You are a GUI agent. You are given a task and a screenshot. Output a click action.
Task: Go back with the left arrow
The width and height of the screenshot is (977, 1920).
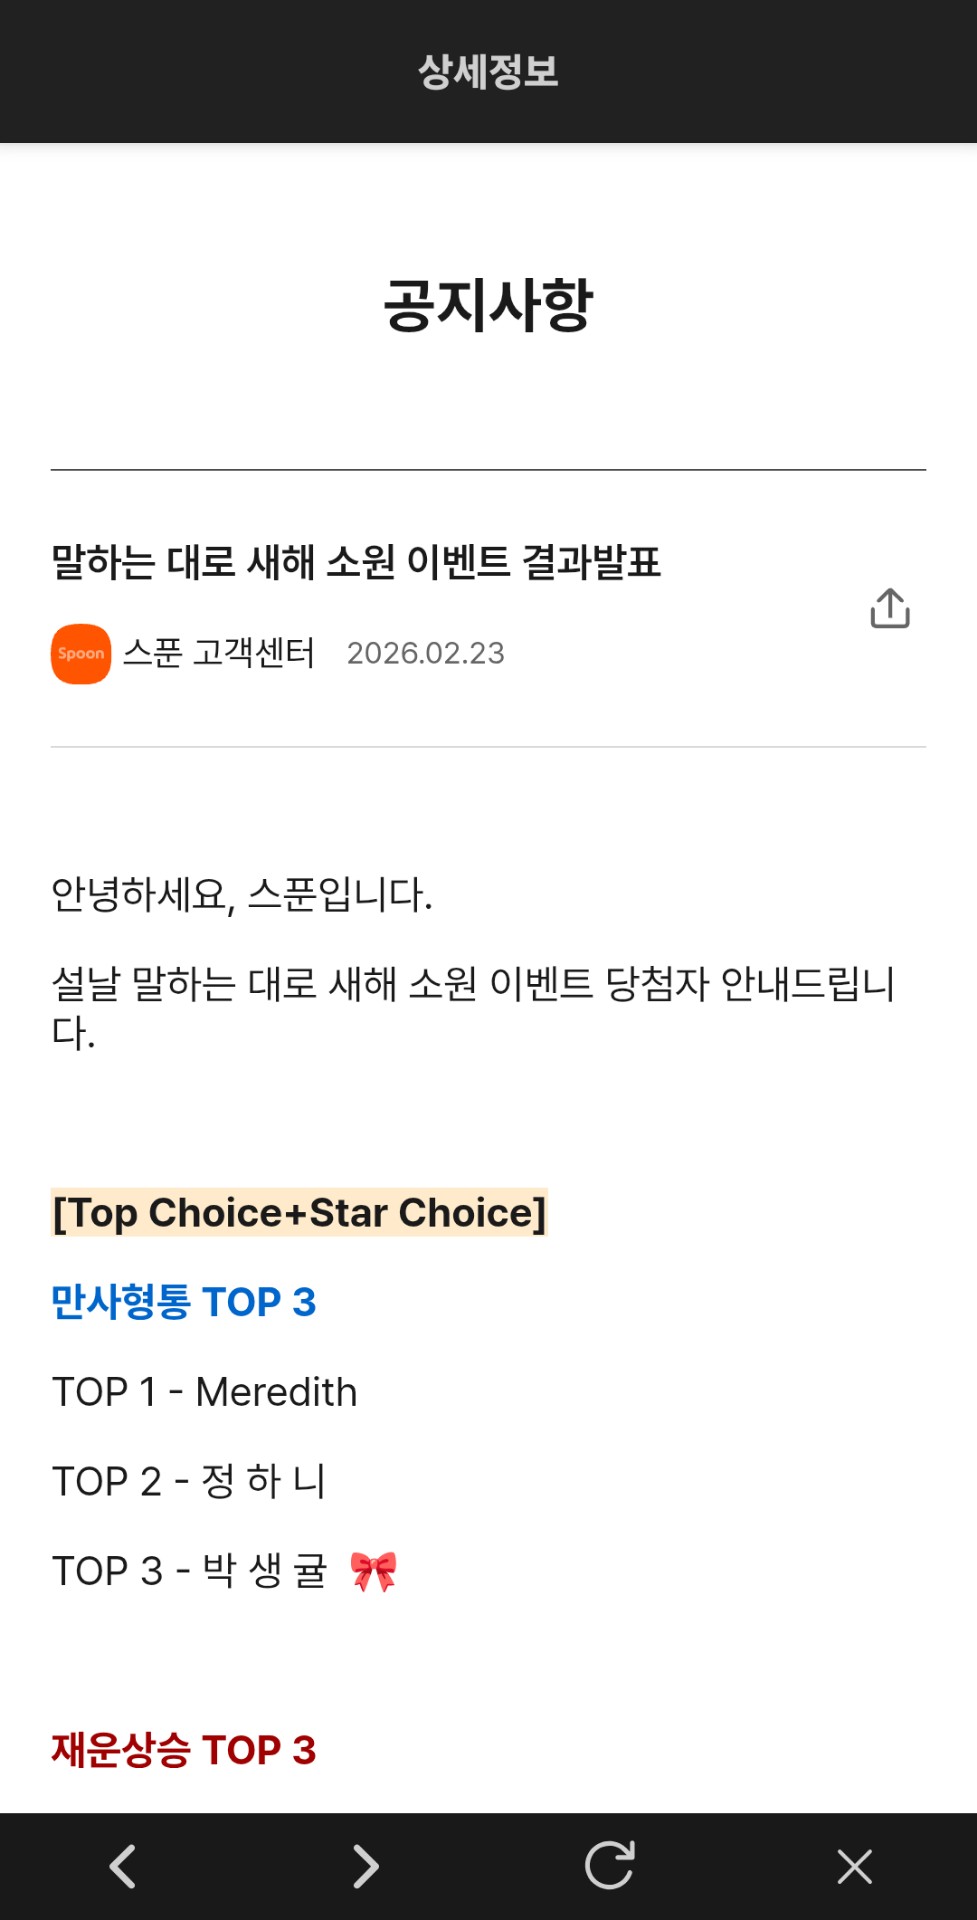click(x=122, y=1866)
